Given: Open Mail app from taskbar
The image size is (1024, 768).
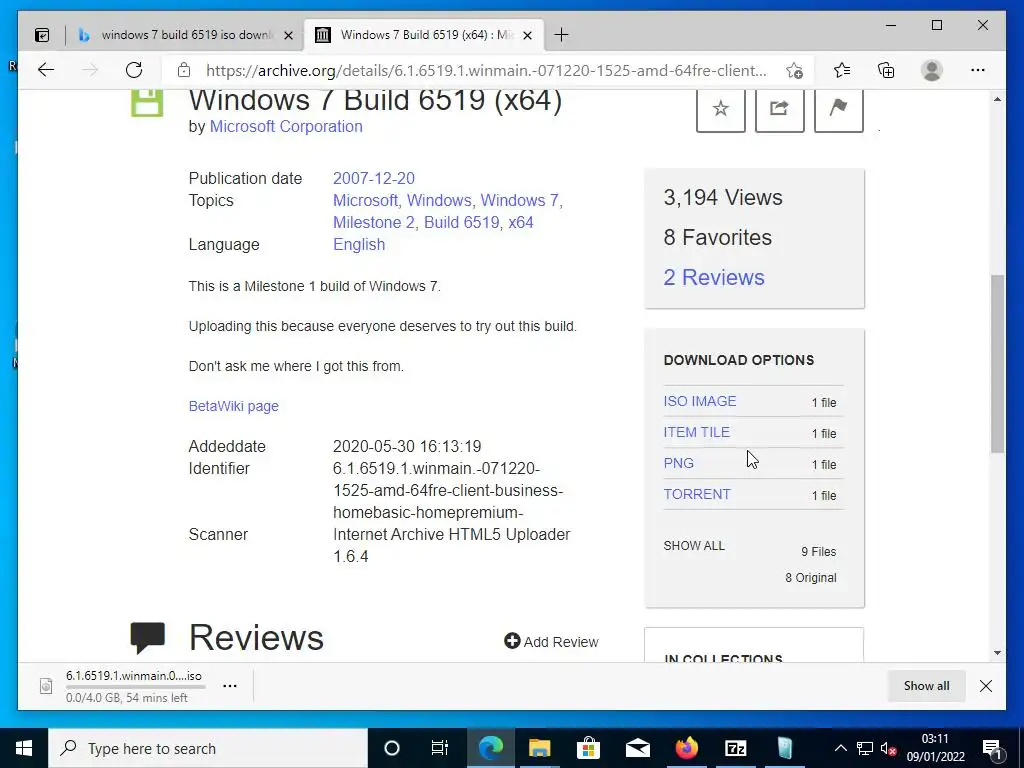Looking at the screenshot, I should click(637, 748).
